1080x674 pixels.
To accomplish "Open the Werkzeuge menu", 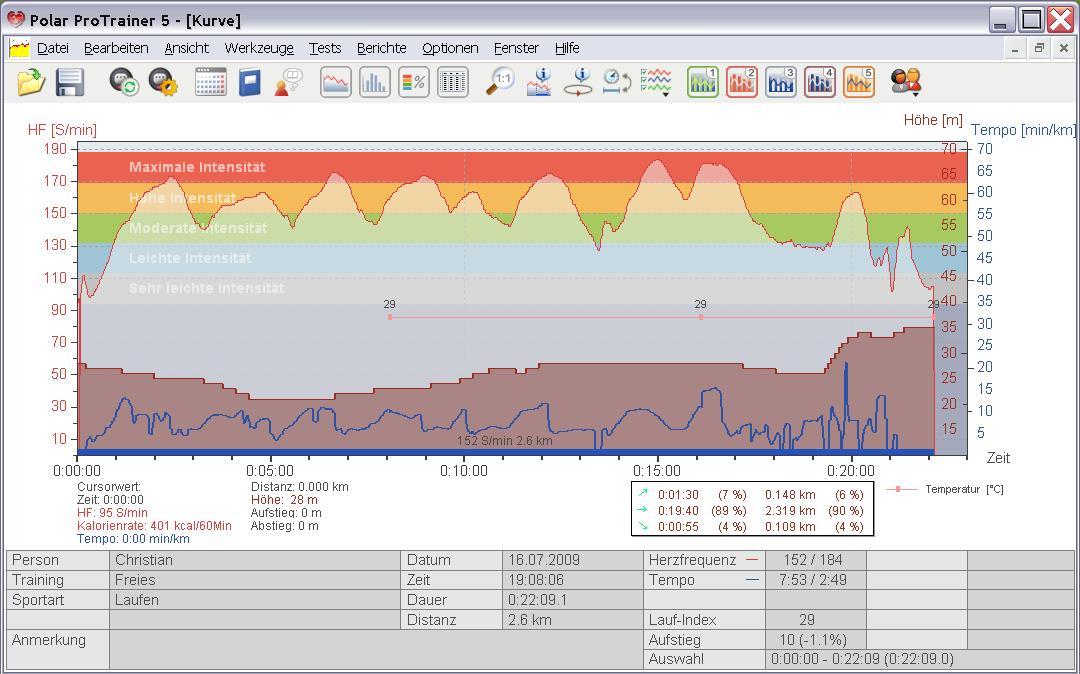I will click(x=259, y=48).
